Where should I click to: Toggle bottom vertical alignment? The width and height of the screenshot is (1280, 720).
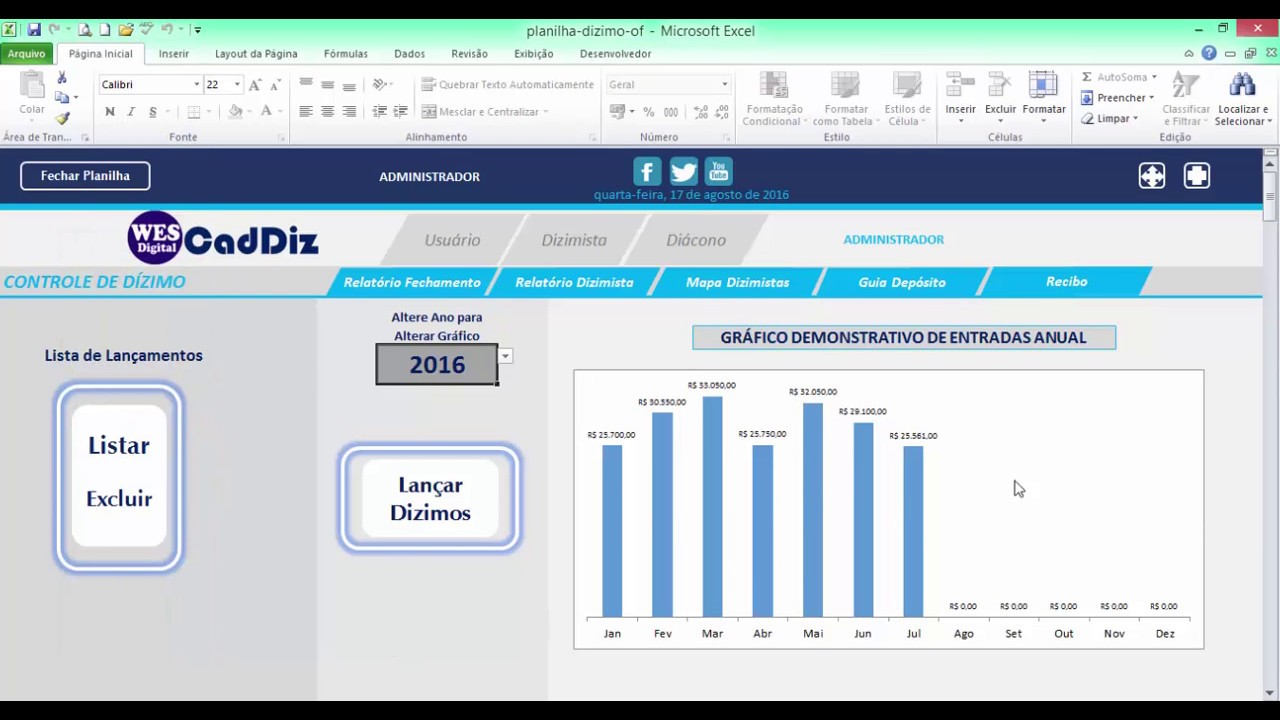click(x=349, y=85)
